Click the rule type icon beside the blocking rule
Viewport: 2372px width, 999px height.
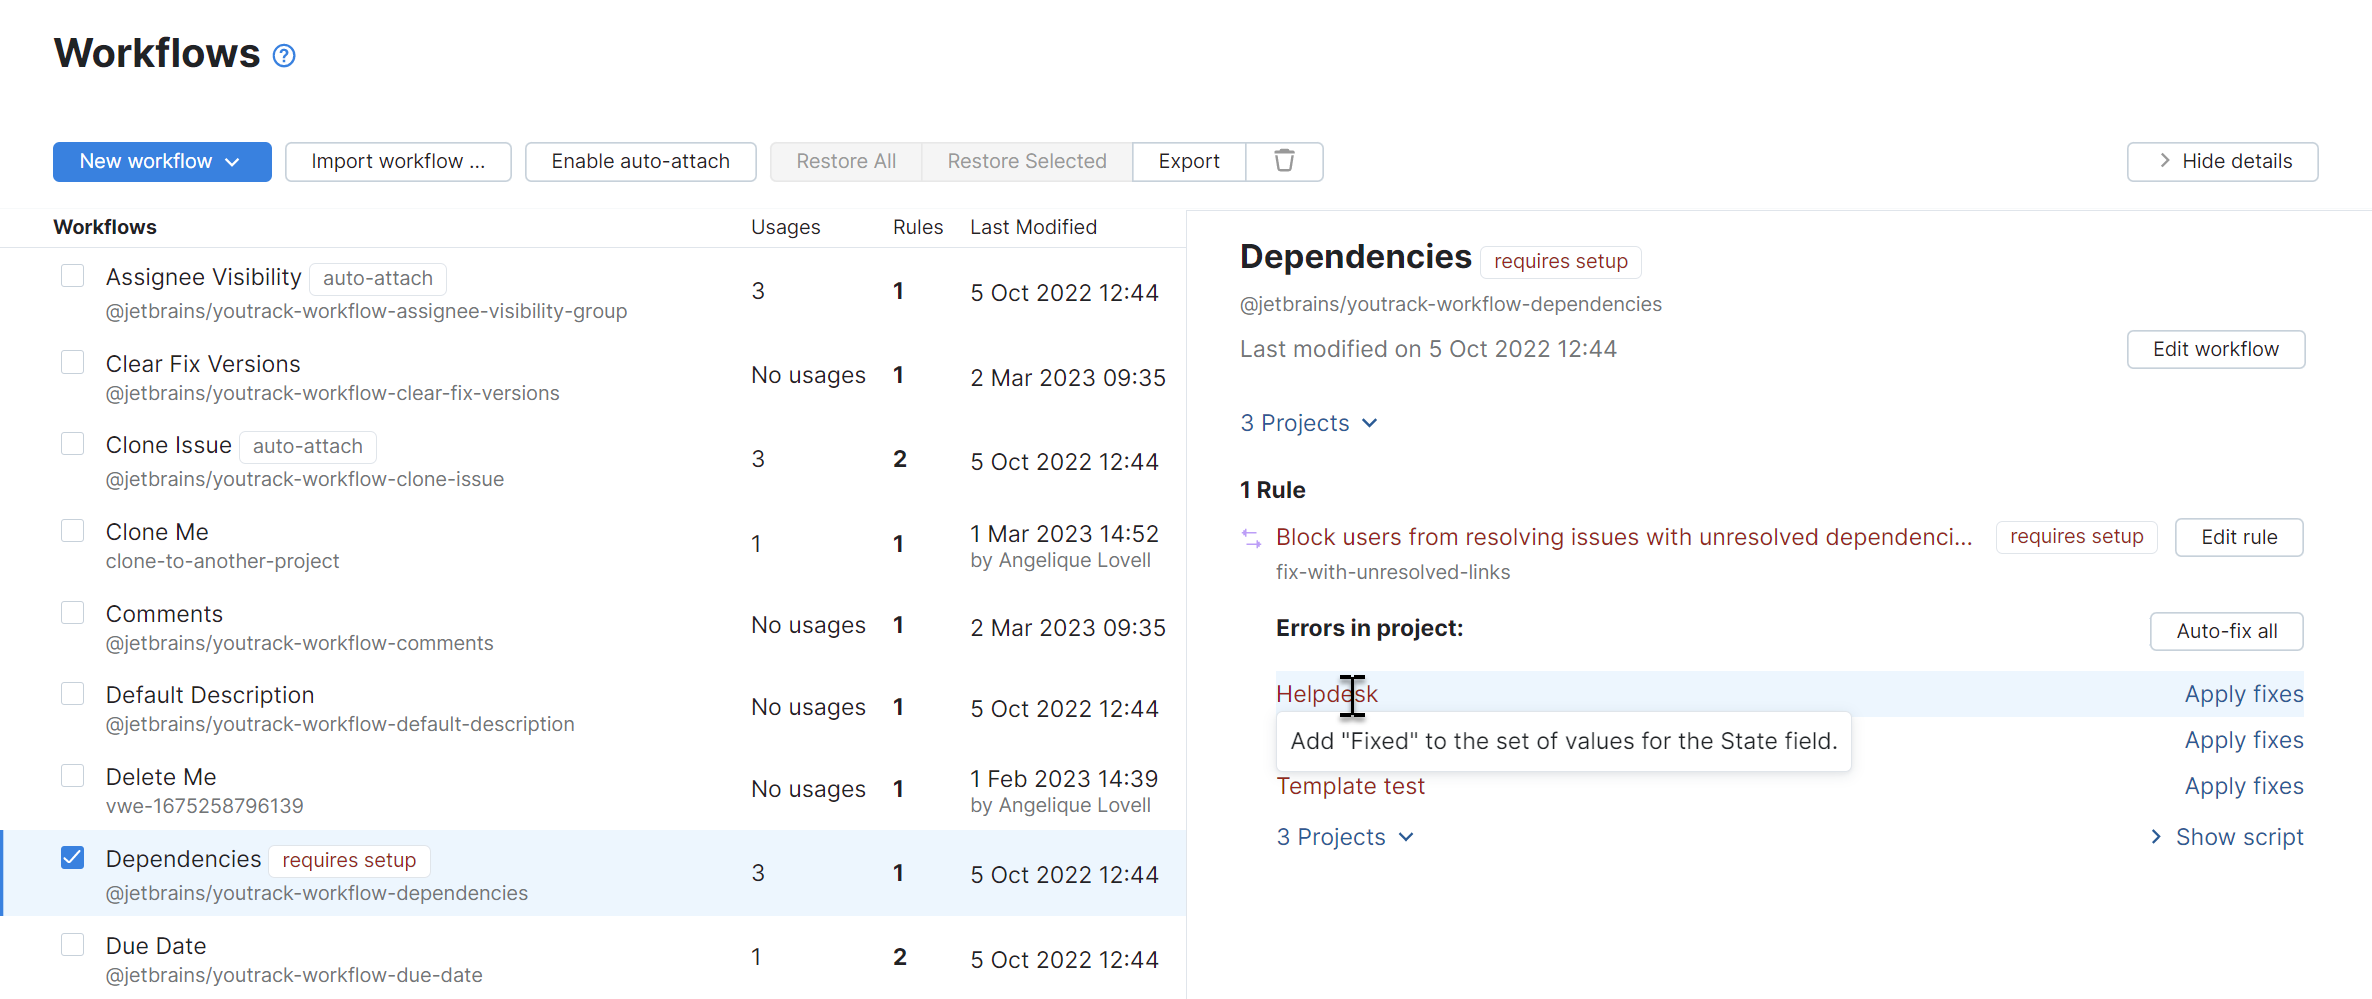pyautogui.click(x=1250, y=537)
